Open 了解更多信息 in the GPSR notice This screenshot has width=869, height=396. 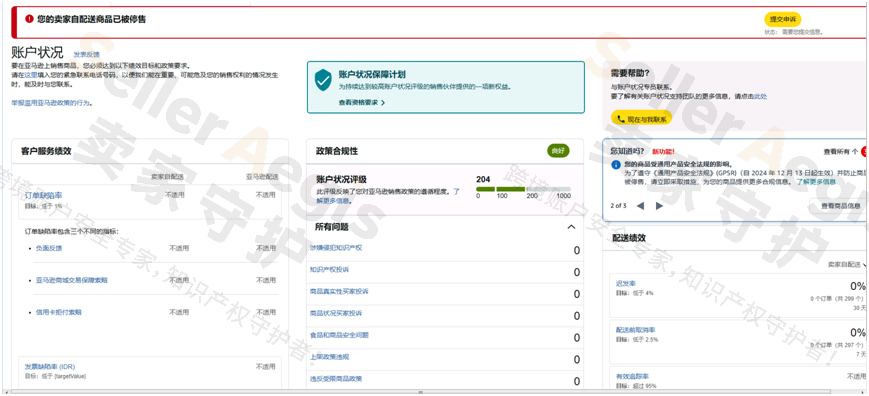816,181
